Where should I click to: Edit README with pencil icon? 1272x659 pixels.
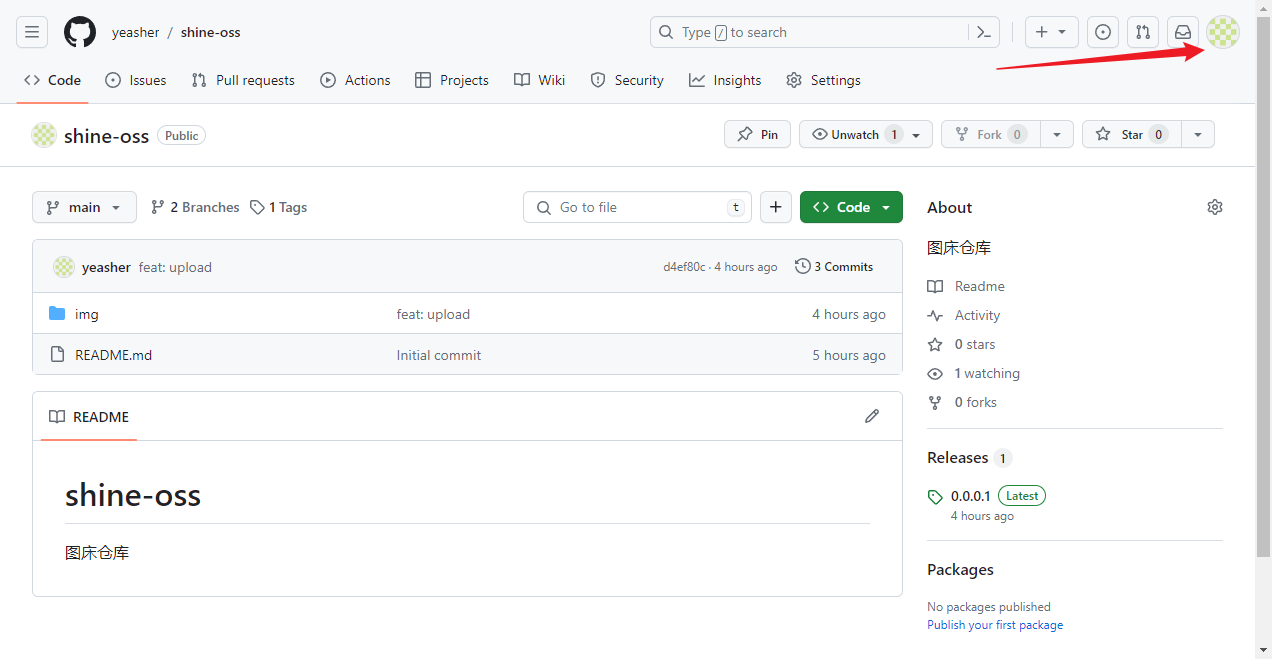point(872,416)
